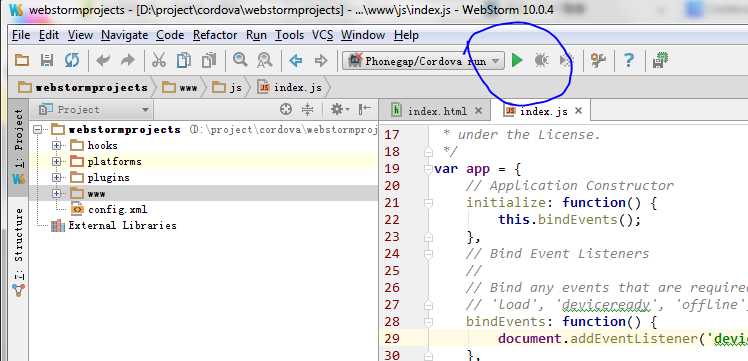Open the Tools menu
This screenshot has width=748, height=361.
[290, 35]
